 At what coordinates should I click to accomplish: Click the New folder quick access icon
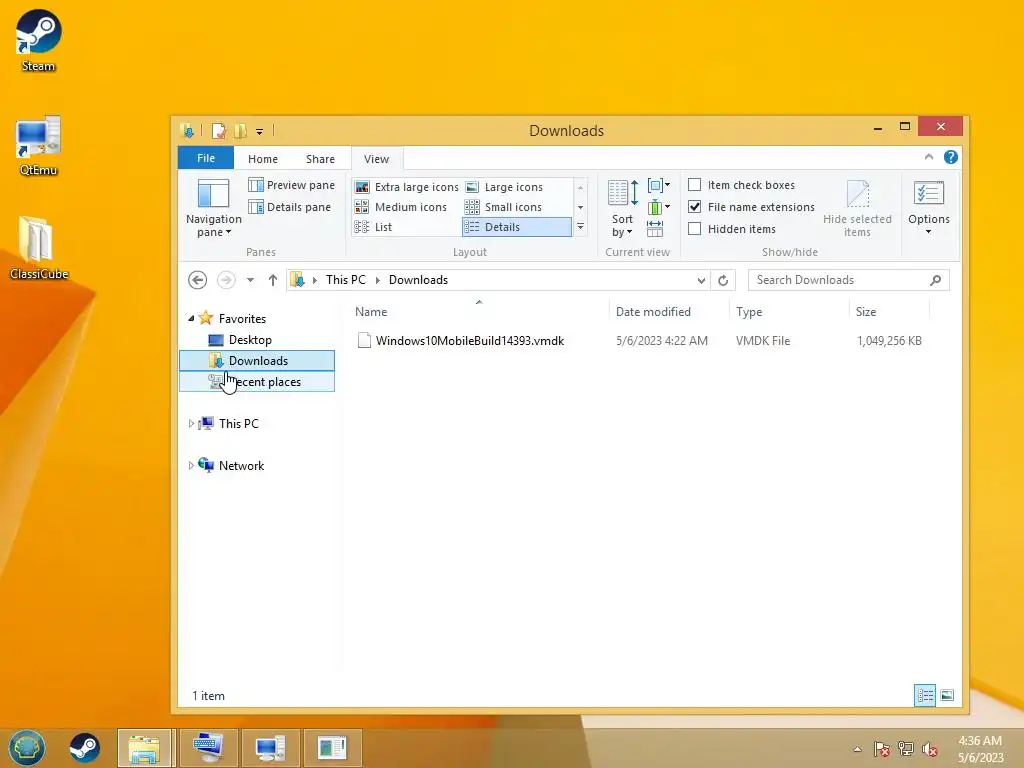point(240,131)
